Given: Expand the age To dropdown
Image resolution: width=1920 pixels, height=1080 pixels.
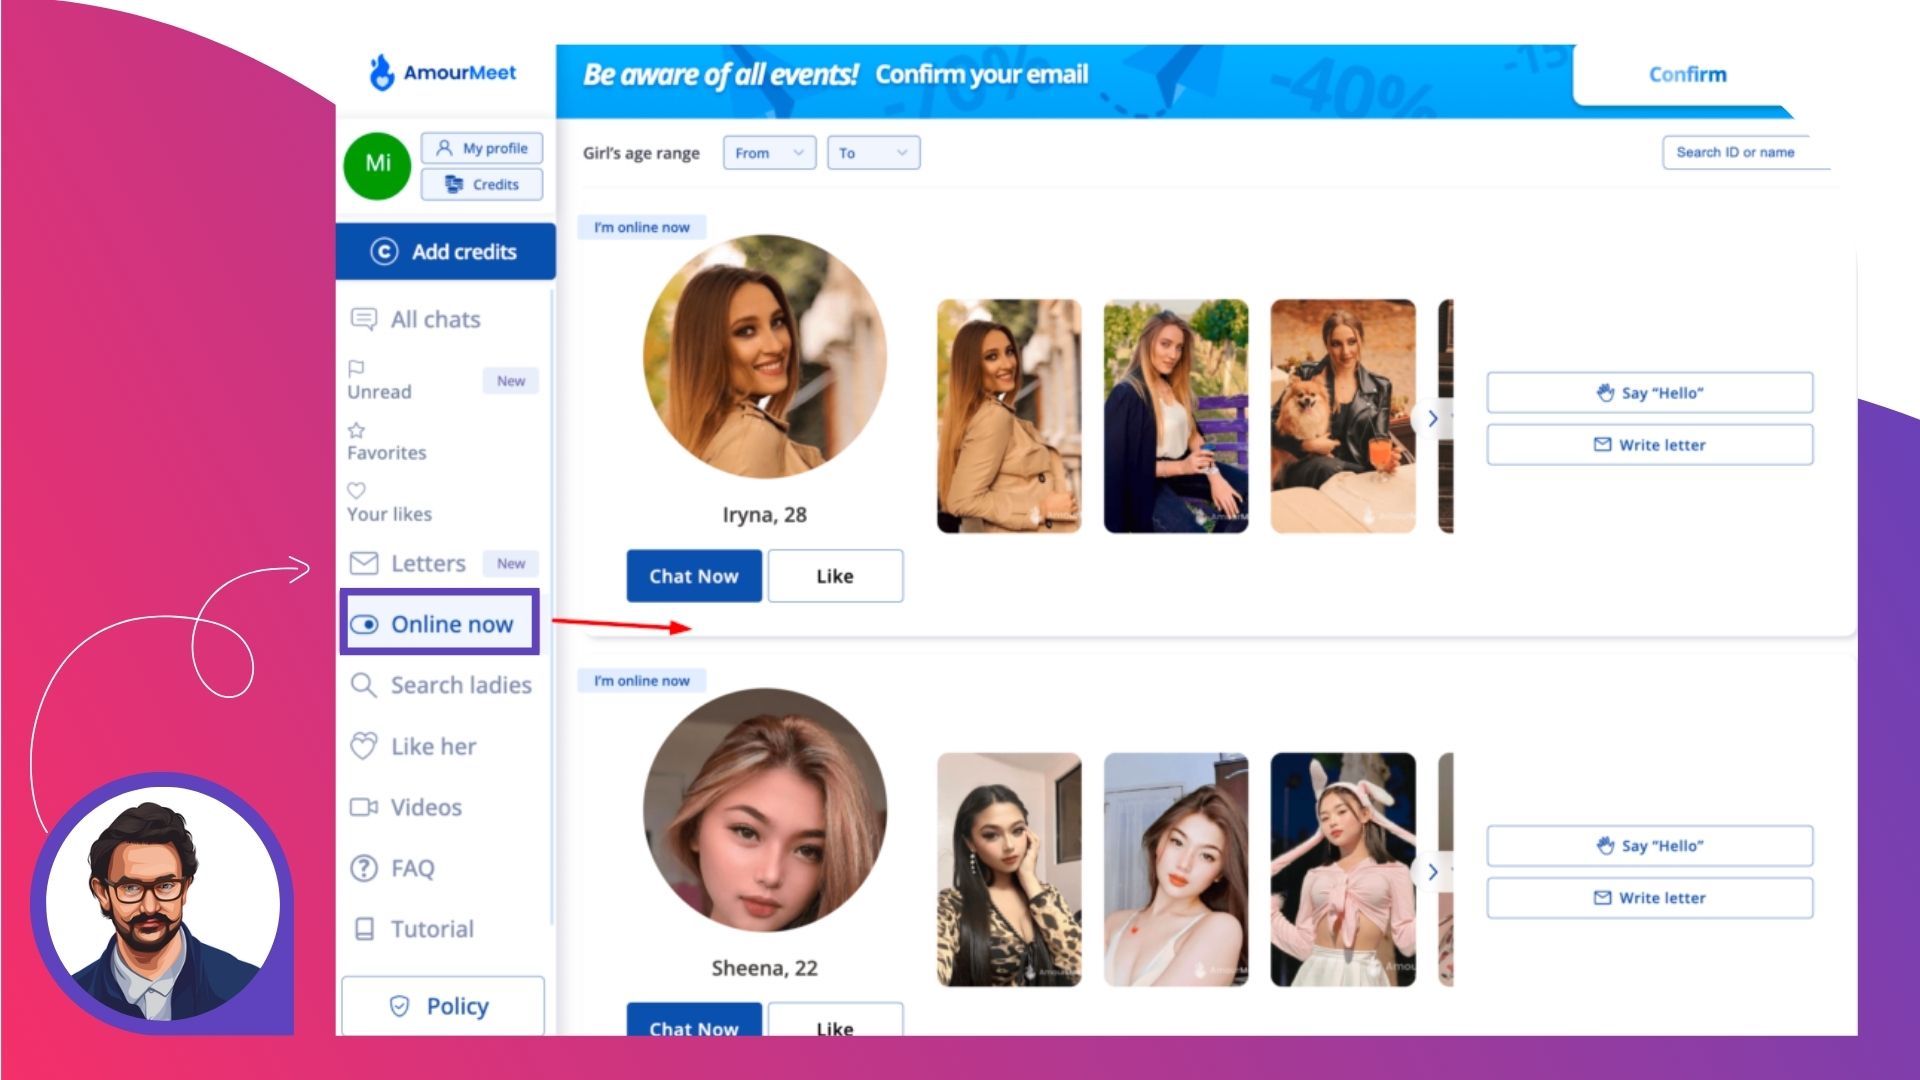Looking at the screenshot, I should click(873, 153).
